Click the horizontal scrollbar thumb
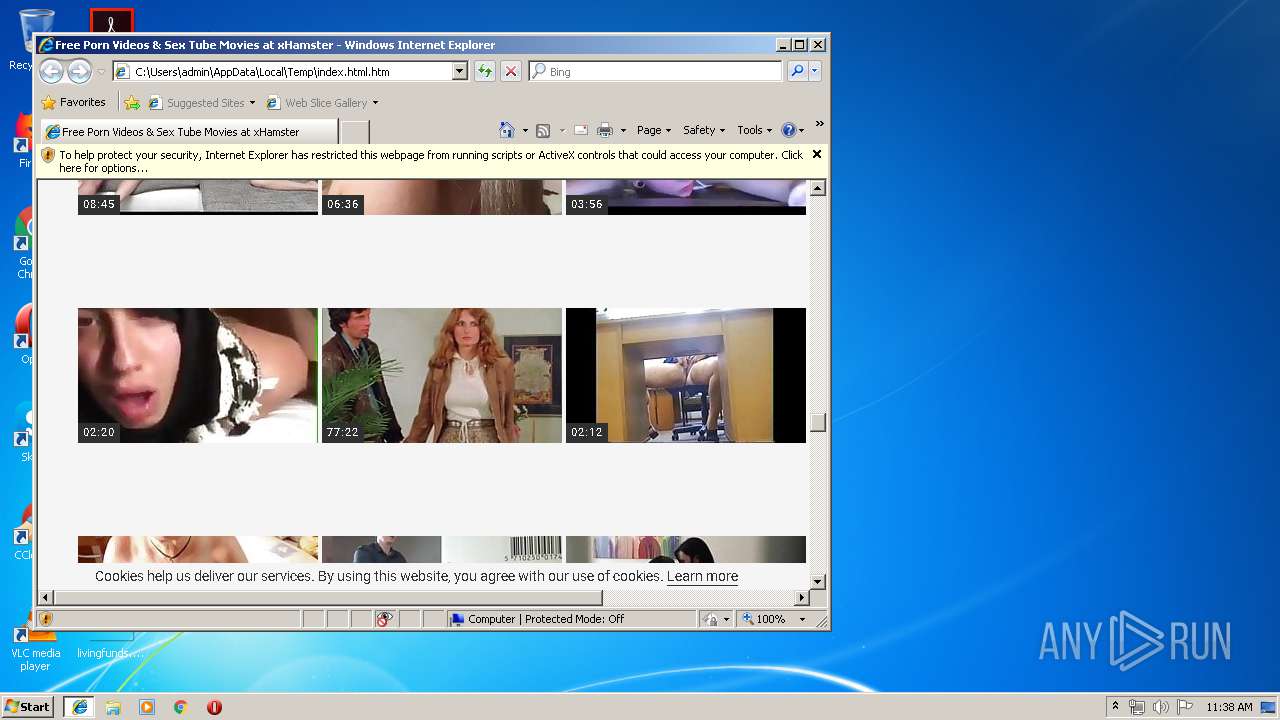The width and height of the screenshot is (1280, 720). (x=328, y=597)
